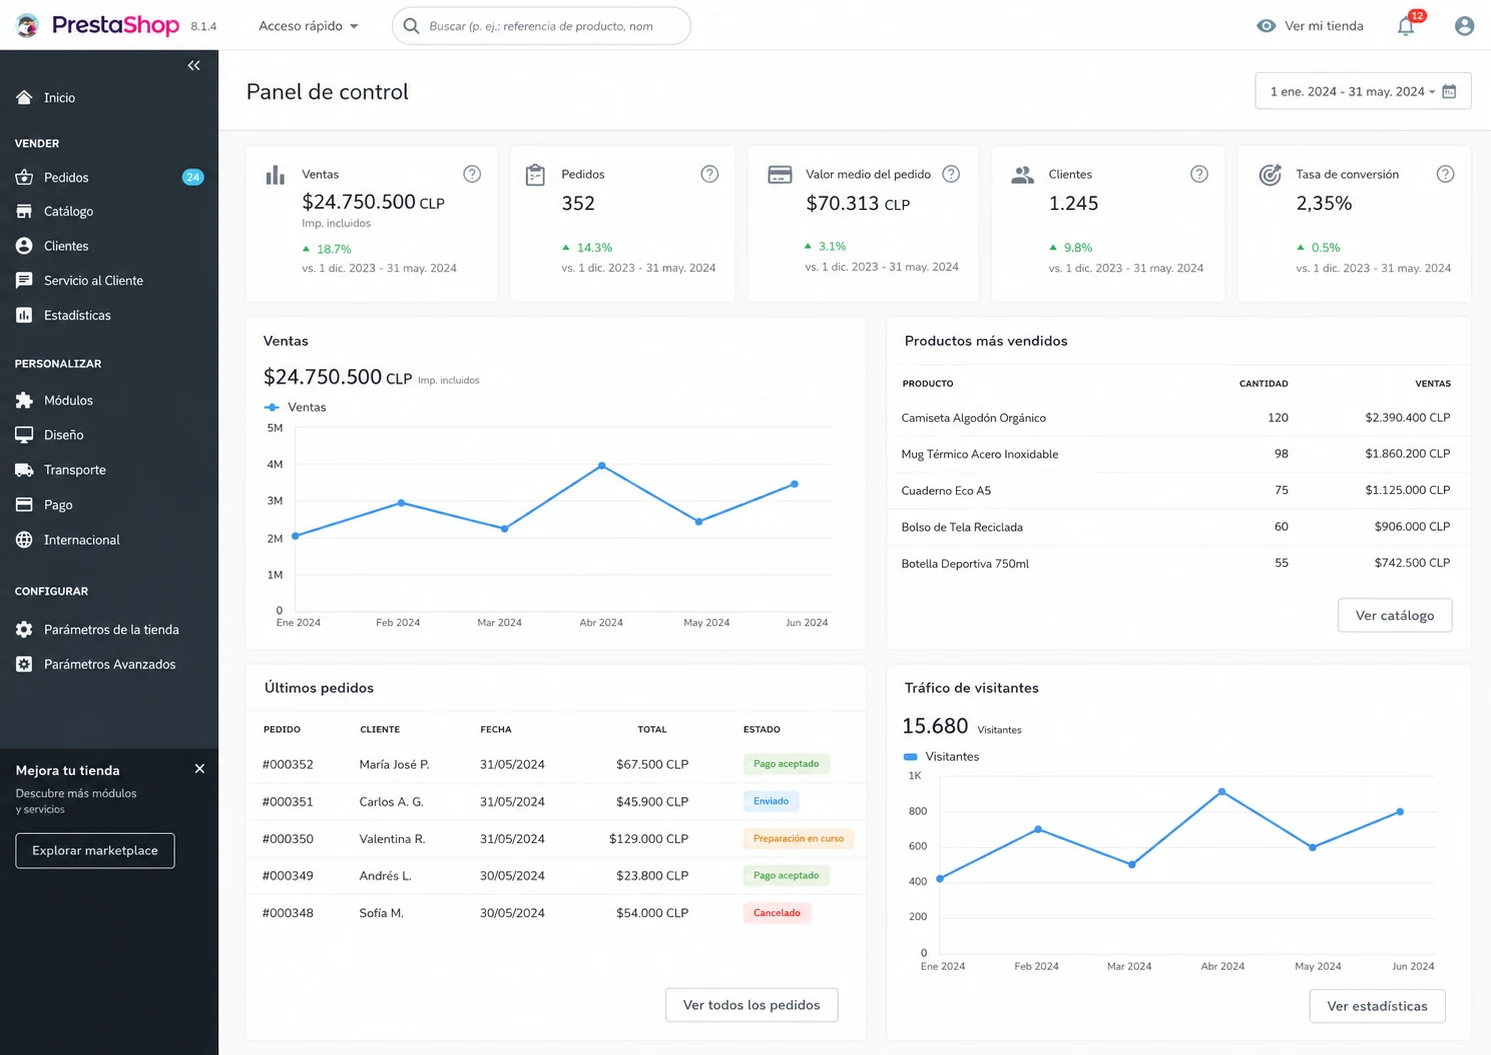
Task: Toggle the Ventas series in chart legend
Action: tap(295, 407)
